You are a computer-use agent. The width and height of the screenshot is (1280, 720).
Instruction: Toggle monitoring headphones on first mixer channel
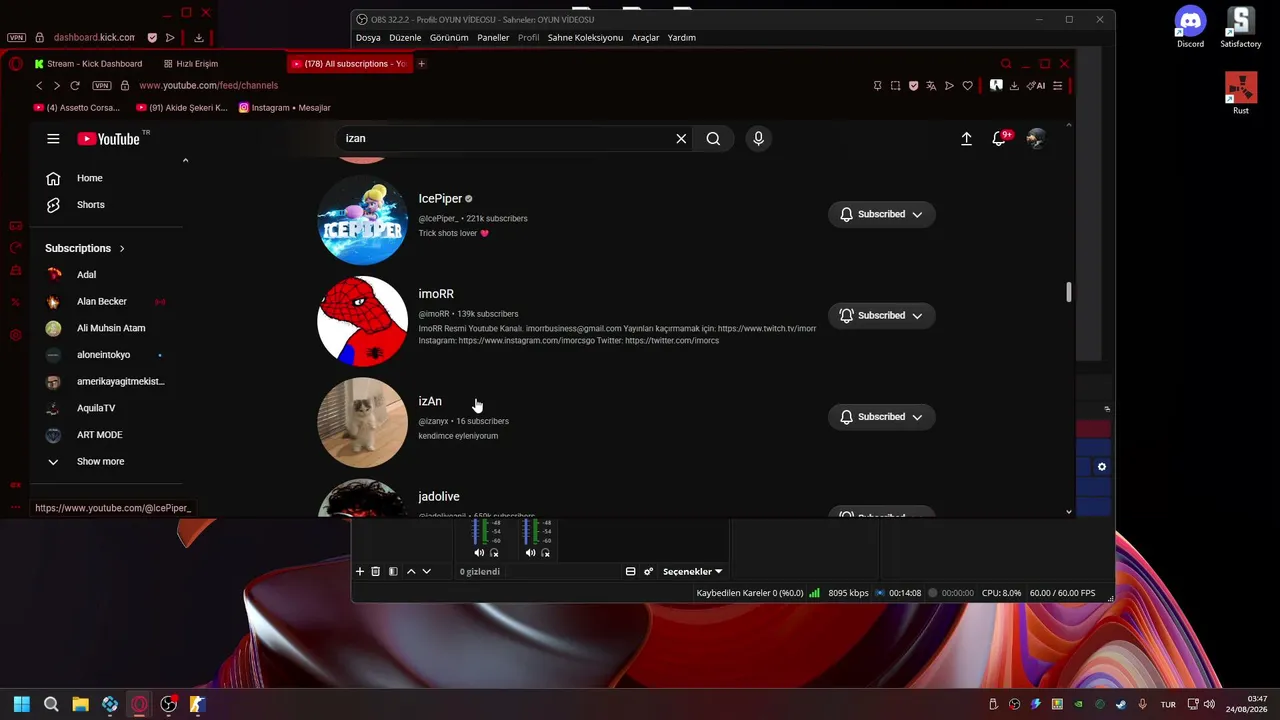point(494,553)
